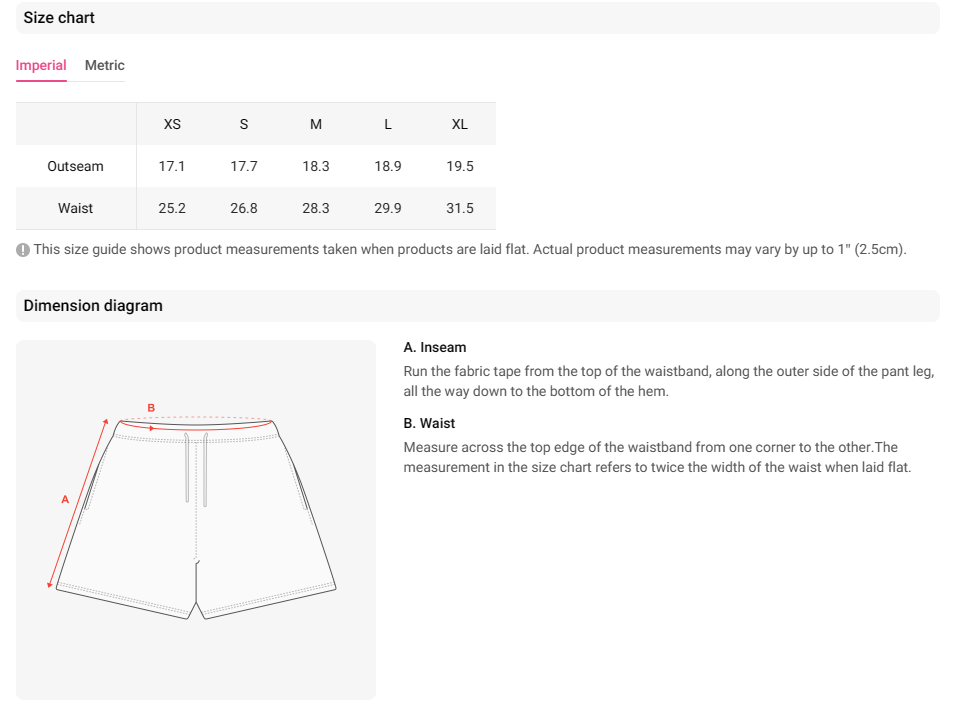Click the Size chart section heading

[59, 18]
